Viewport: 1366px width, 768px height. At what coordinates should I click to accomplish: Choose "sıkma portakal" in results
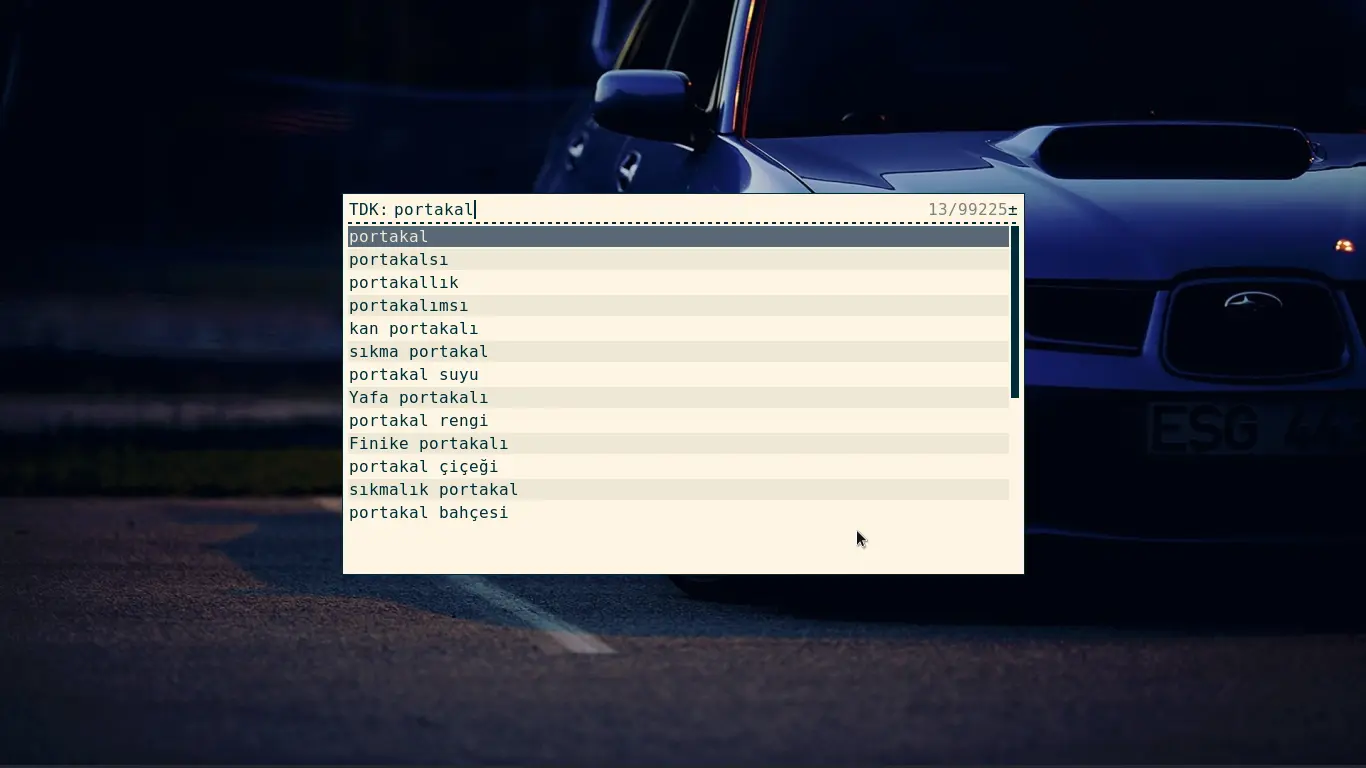[678, 352]
